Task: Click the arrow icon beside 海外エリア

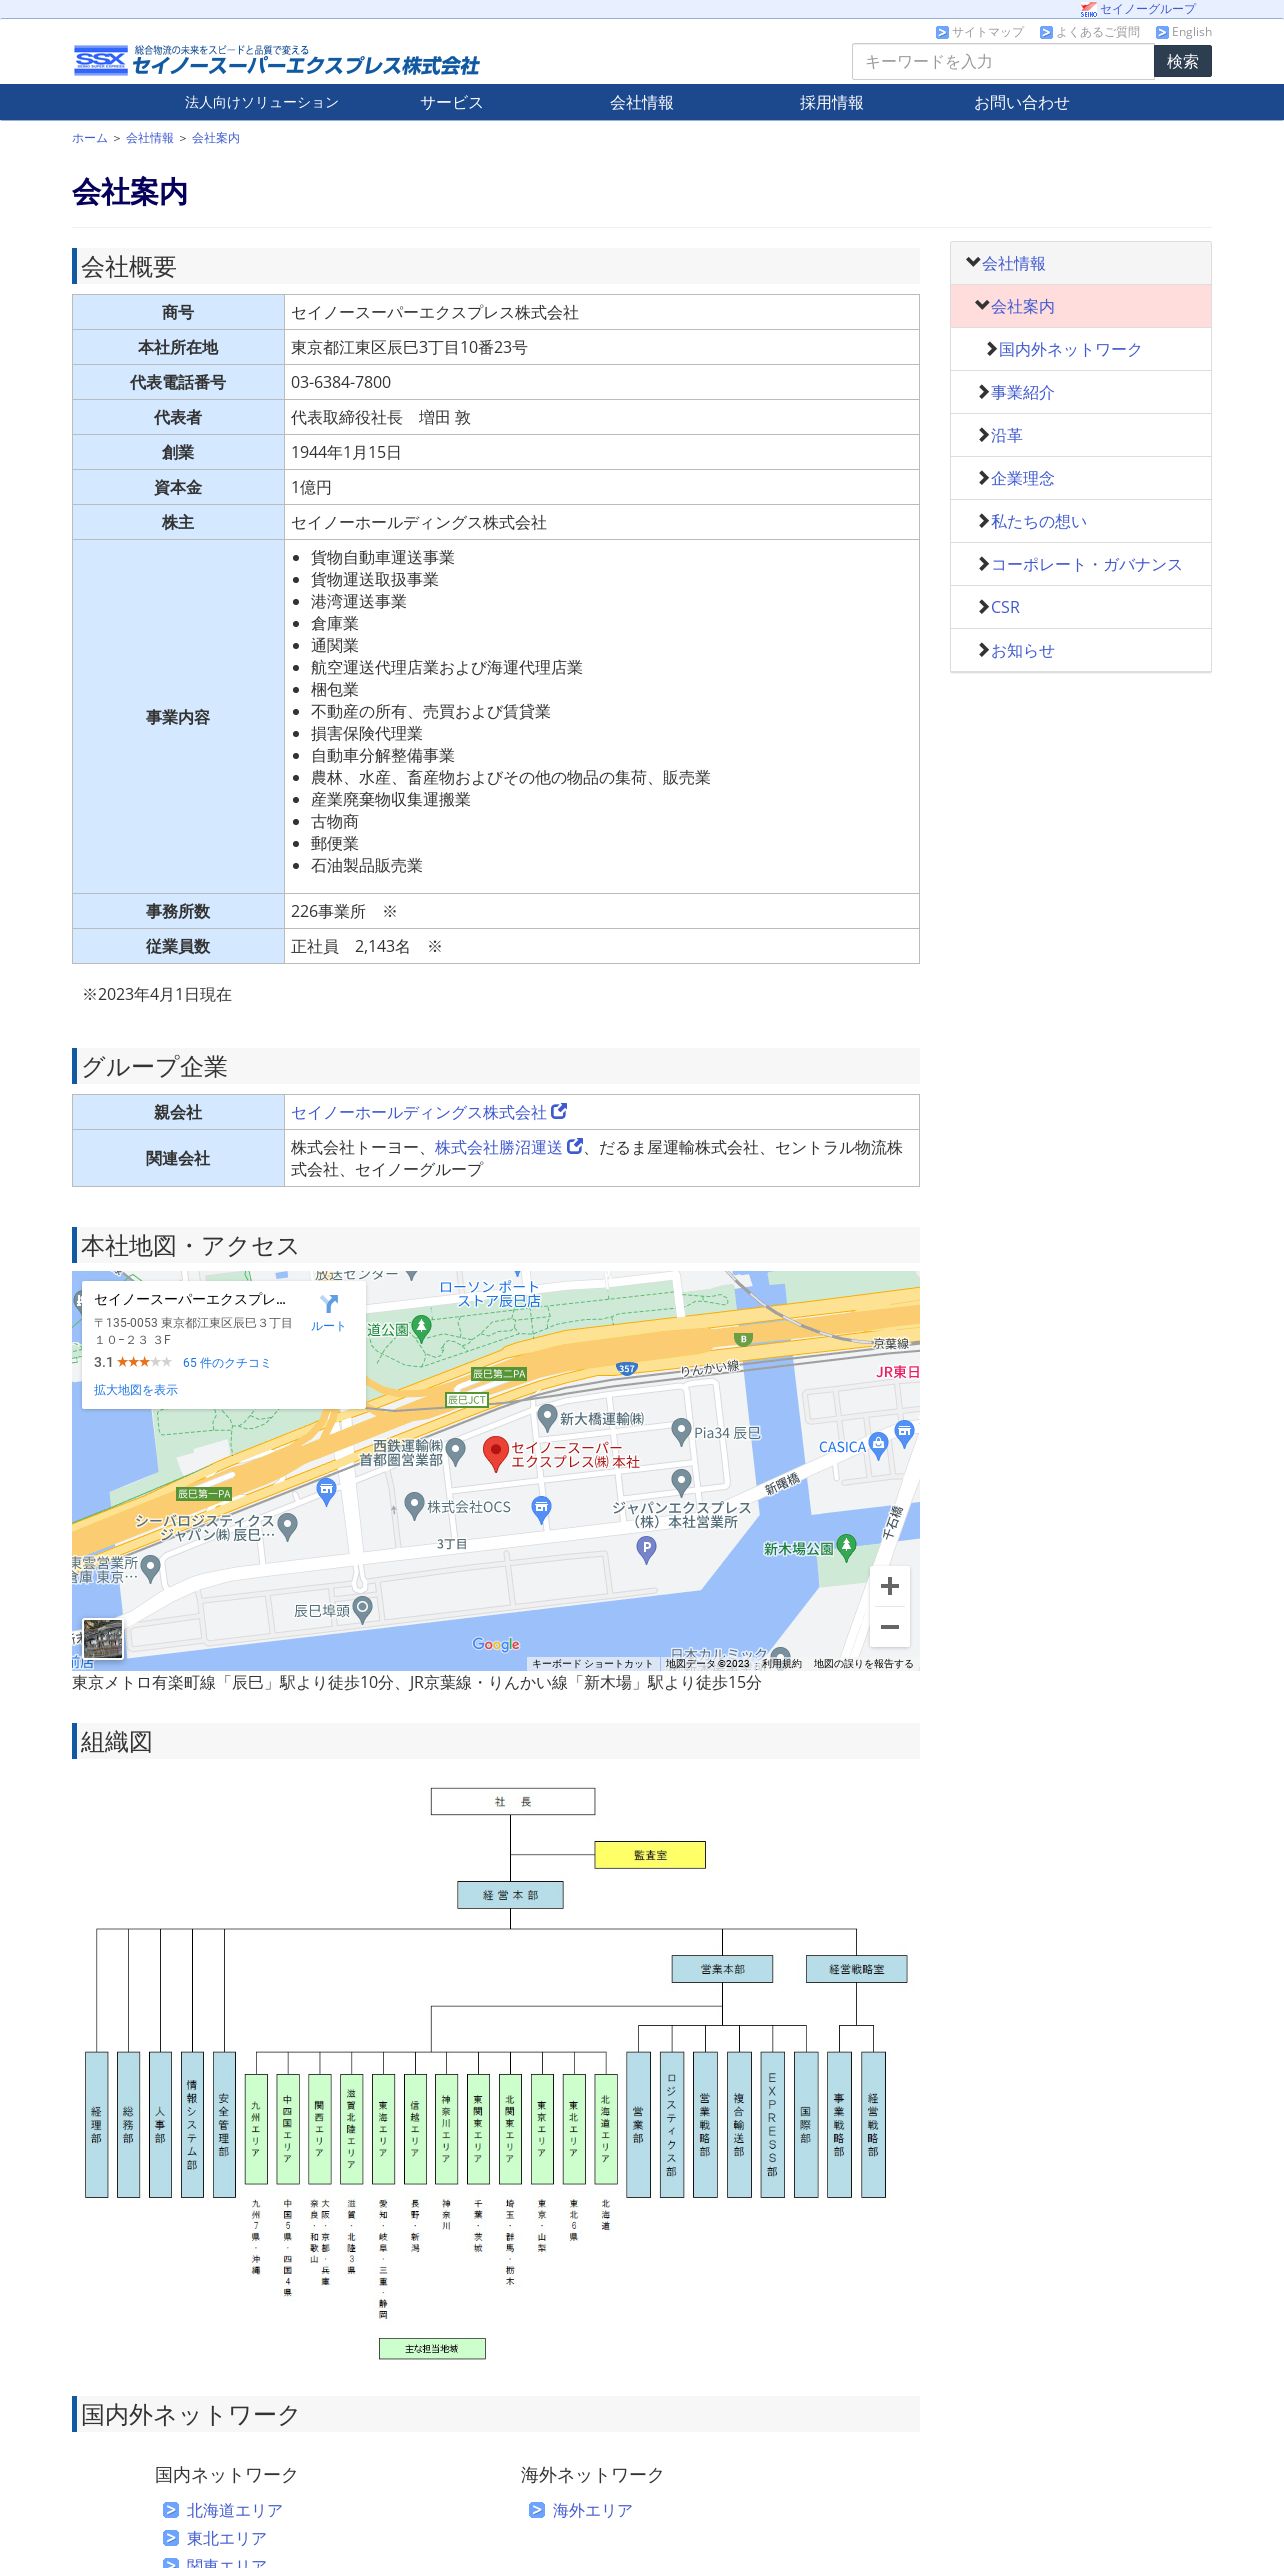Action: pos(537,2510)
